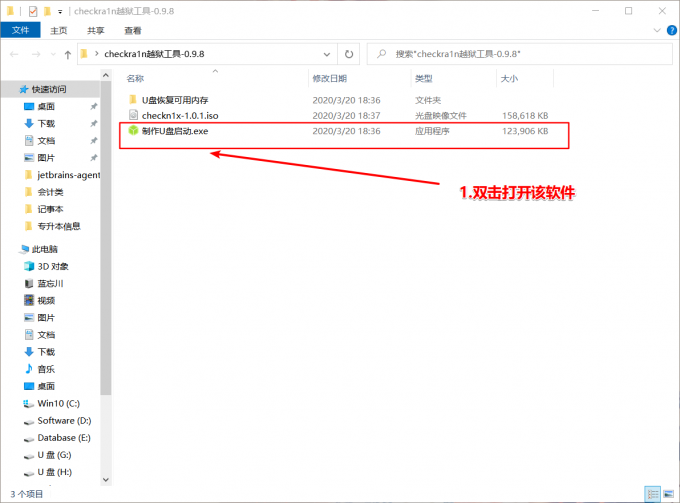Open 下载 under quick access
Screen dimensions: 680x503
(46, 124)
